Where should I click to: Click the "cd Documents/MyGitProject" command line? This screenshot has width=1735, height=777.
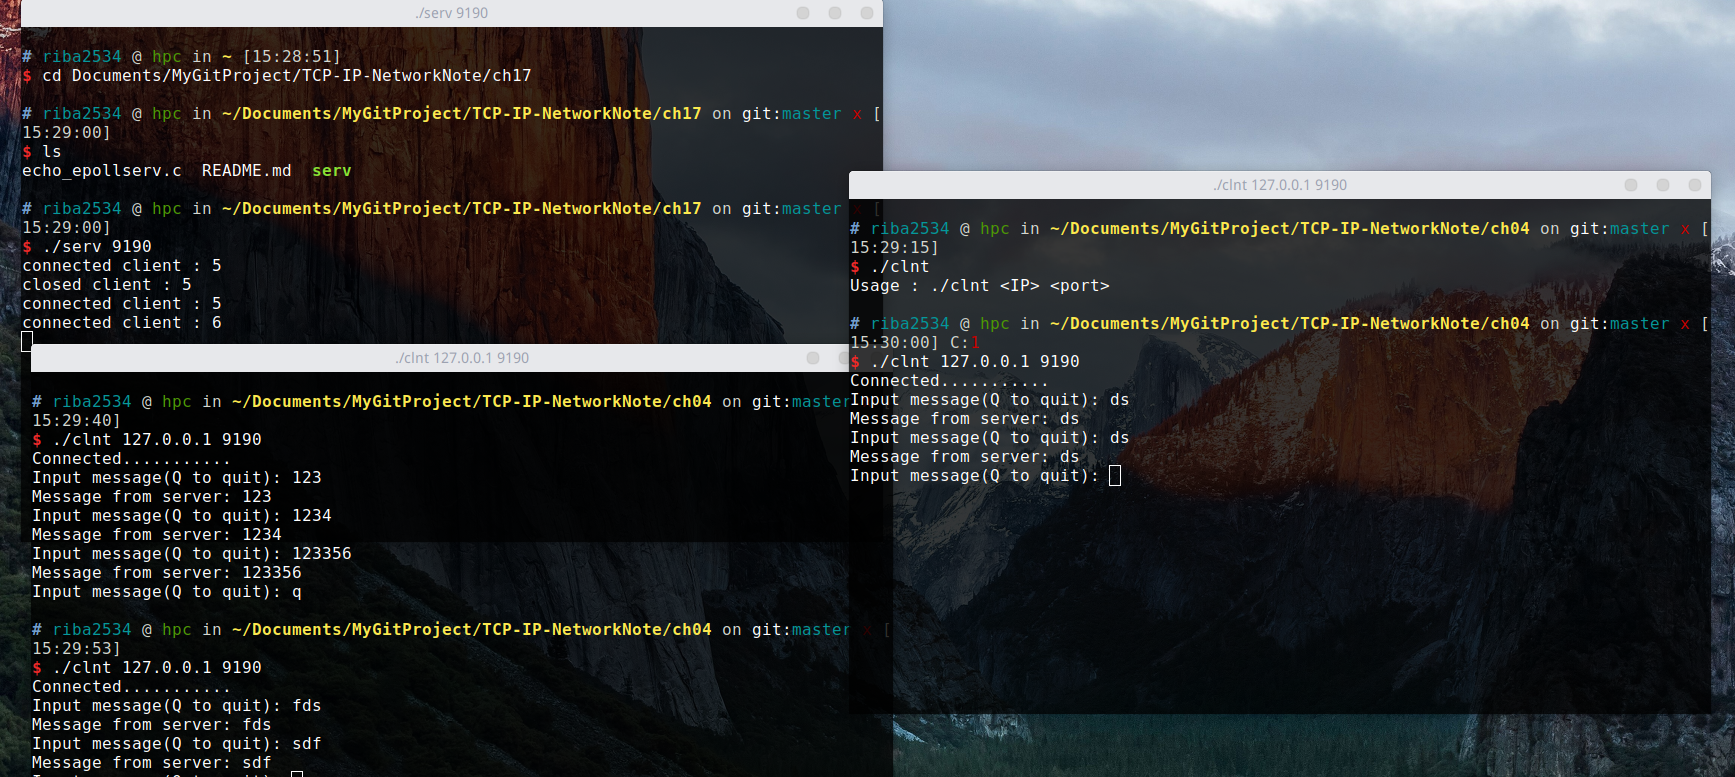point(286,76)
